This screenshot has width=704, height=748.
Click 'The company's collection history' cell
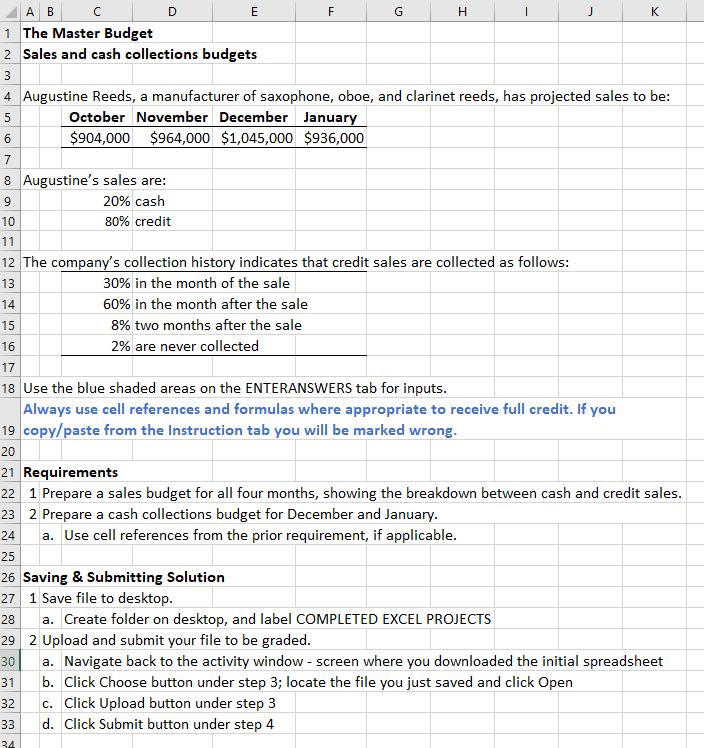(296, 262)
